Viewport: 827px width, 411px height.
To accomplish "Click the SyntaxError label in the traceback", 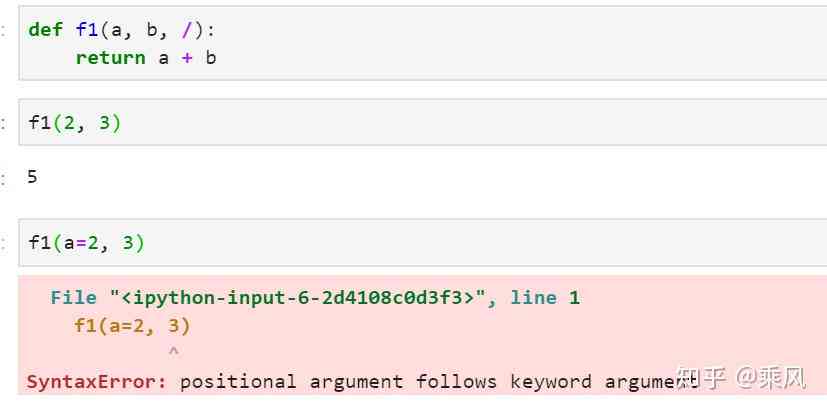I will [97, 381].
